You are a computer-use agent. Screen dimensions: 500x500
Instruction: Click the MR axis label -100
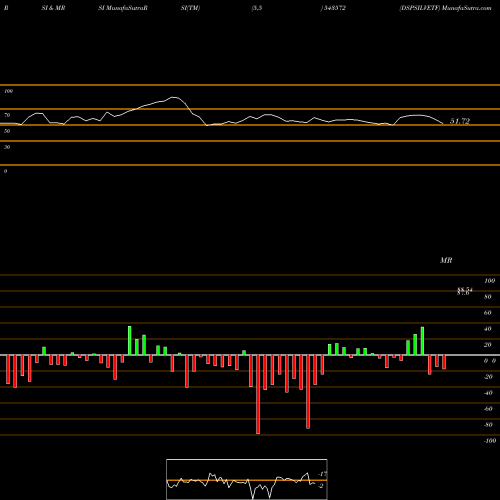489,441
